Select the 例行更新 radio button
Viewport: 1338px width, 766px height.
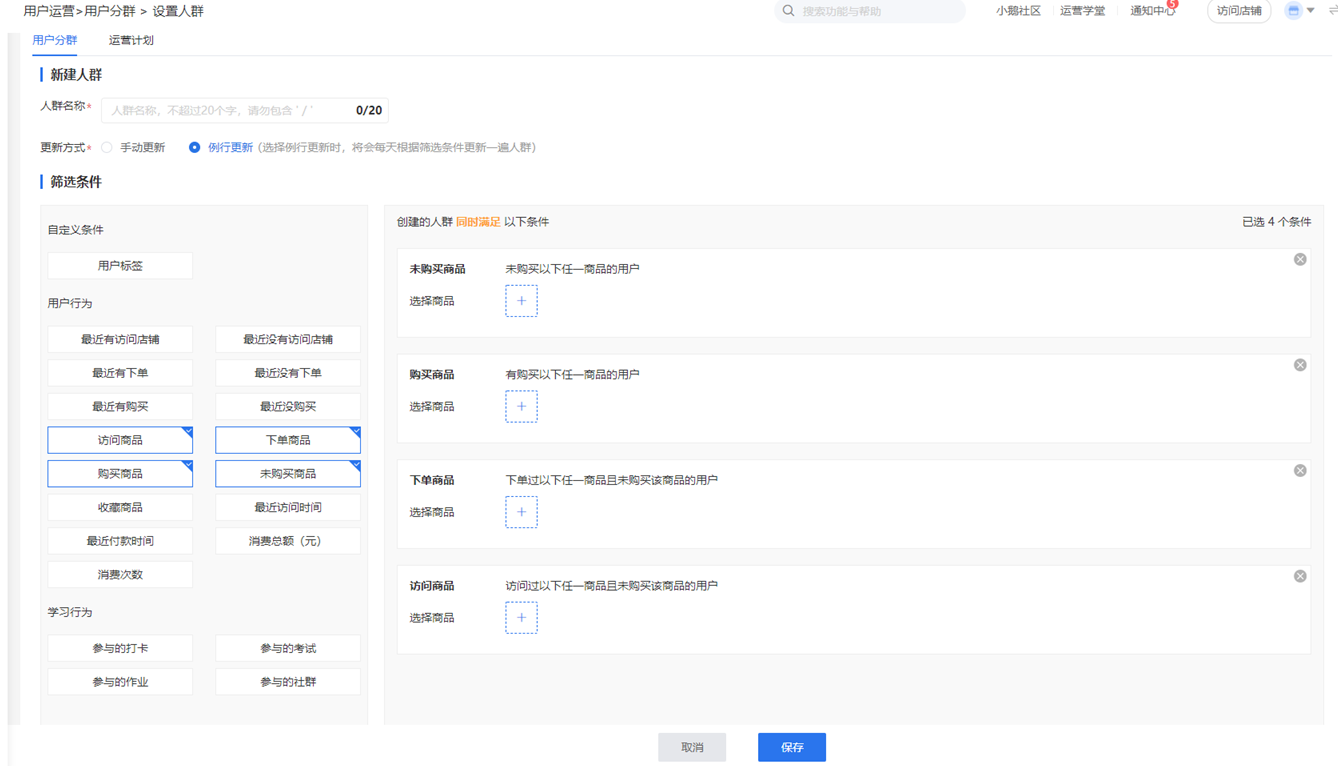(195, 147)
